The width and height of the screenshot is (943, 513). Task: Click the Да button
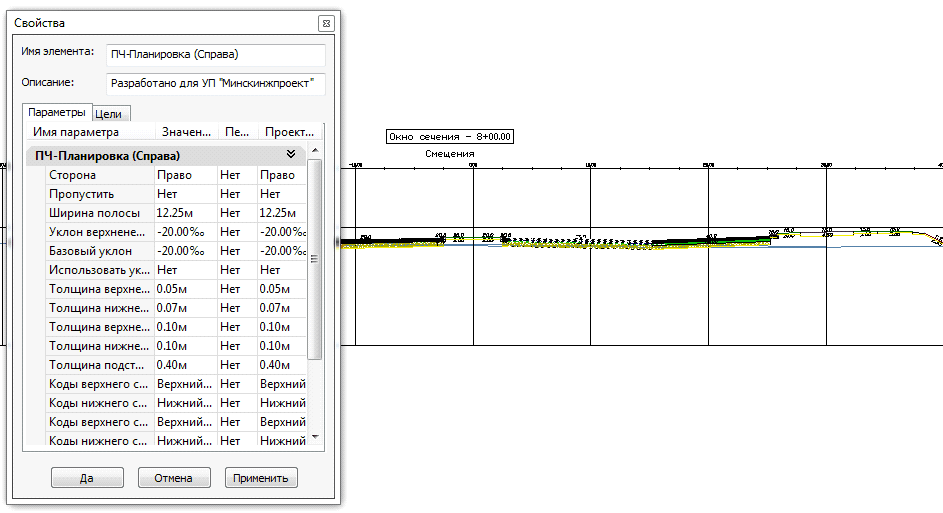87,478
